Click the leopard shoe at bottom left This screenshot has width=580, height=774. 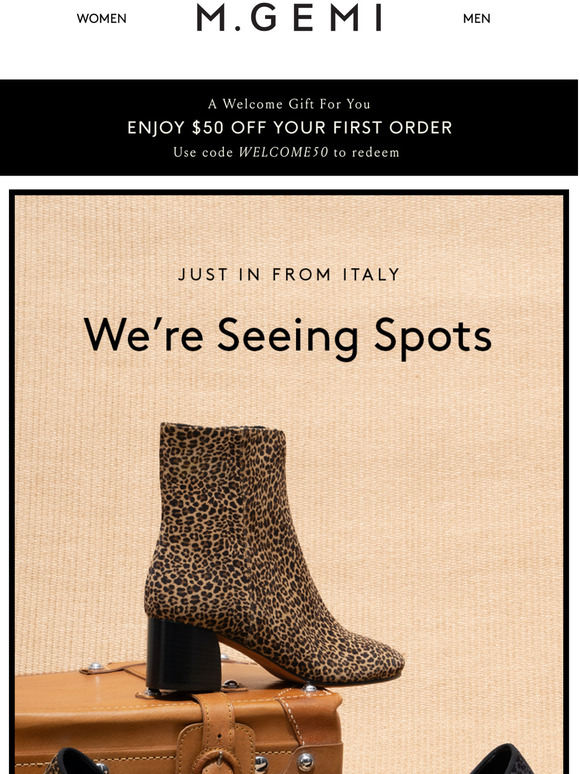click(74, 763)
